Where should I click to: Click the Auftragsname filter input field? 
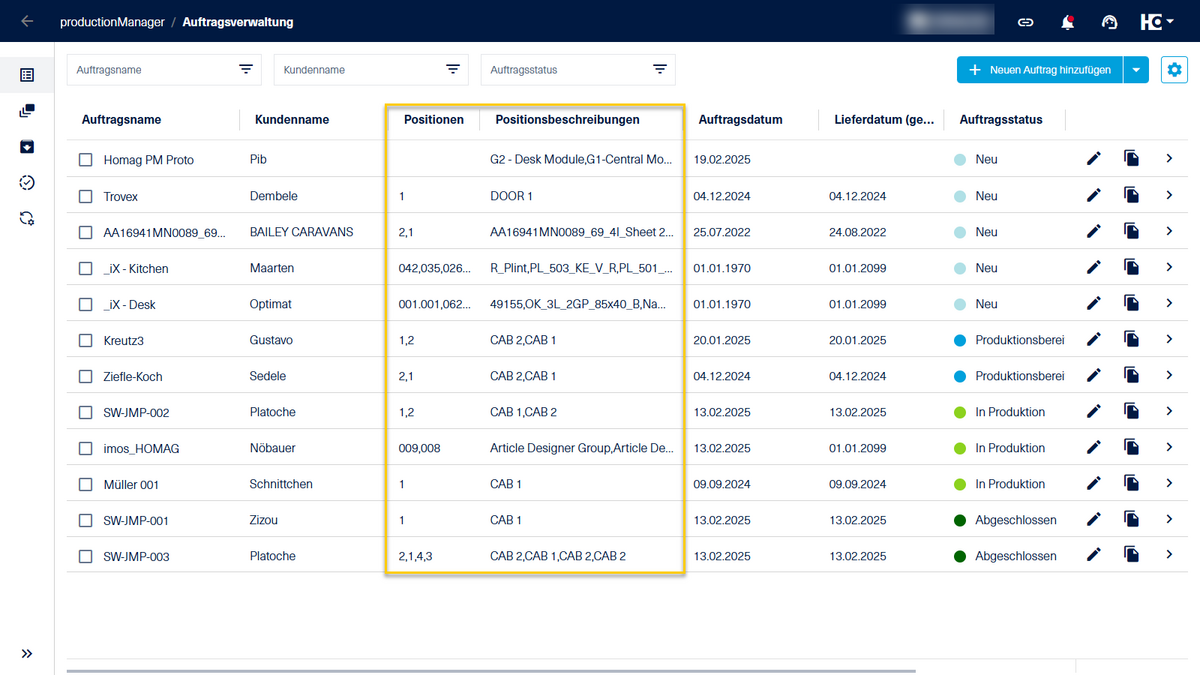(150, 70)
